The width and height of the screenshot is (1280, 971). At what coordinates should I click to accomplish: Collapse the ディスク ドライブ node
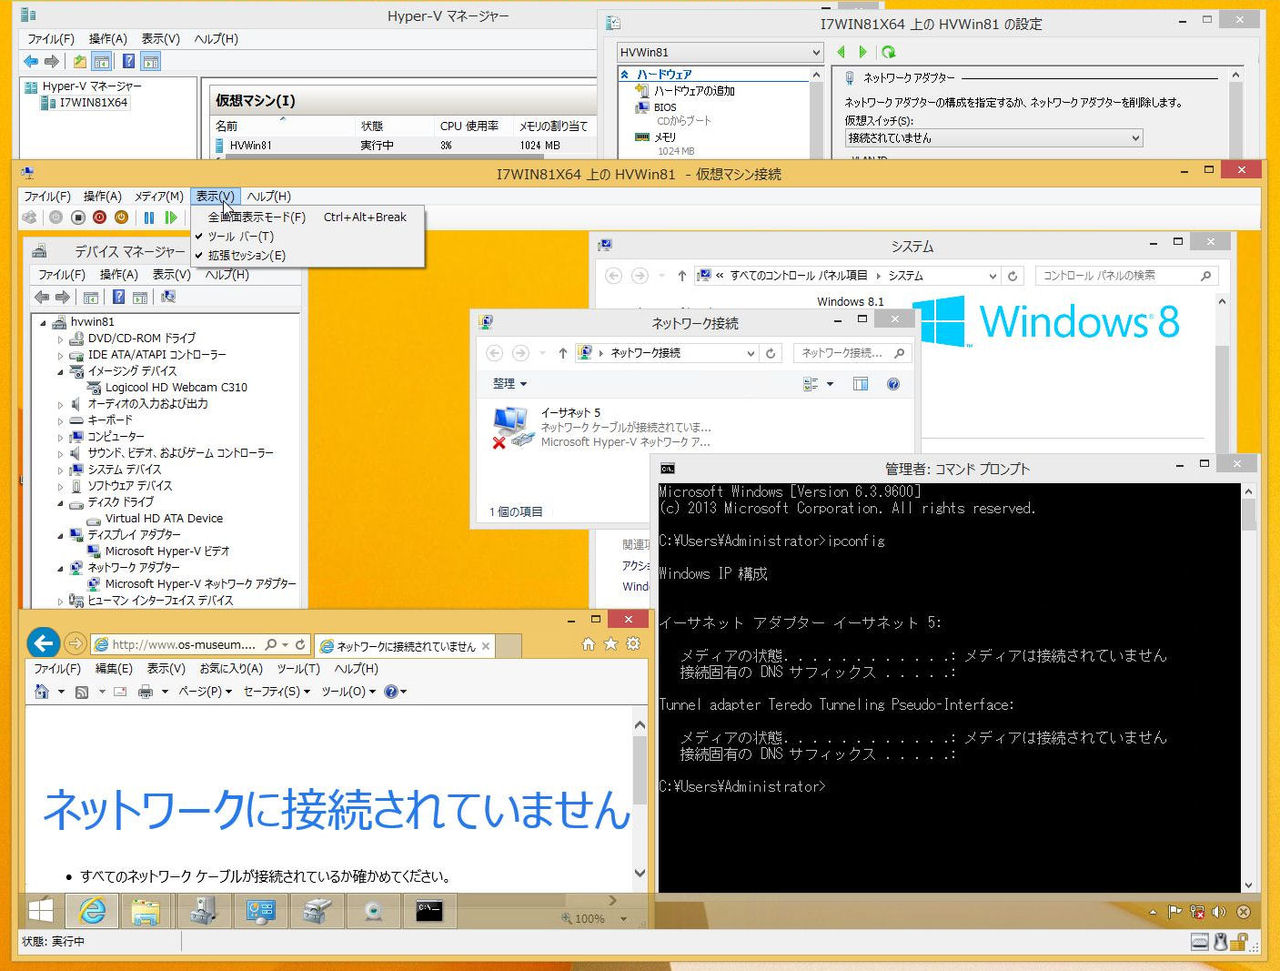coord(60,503)
